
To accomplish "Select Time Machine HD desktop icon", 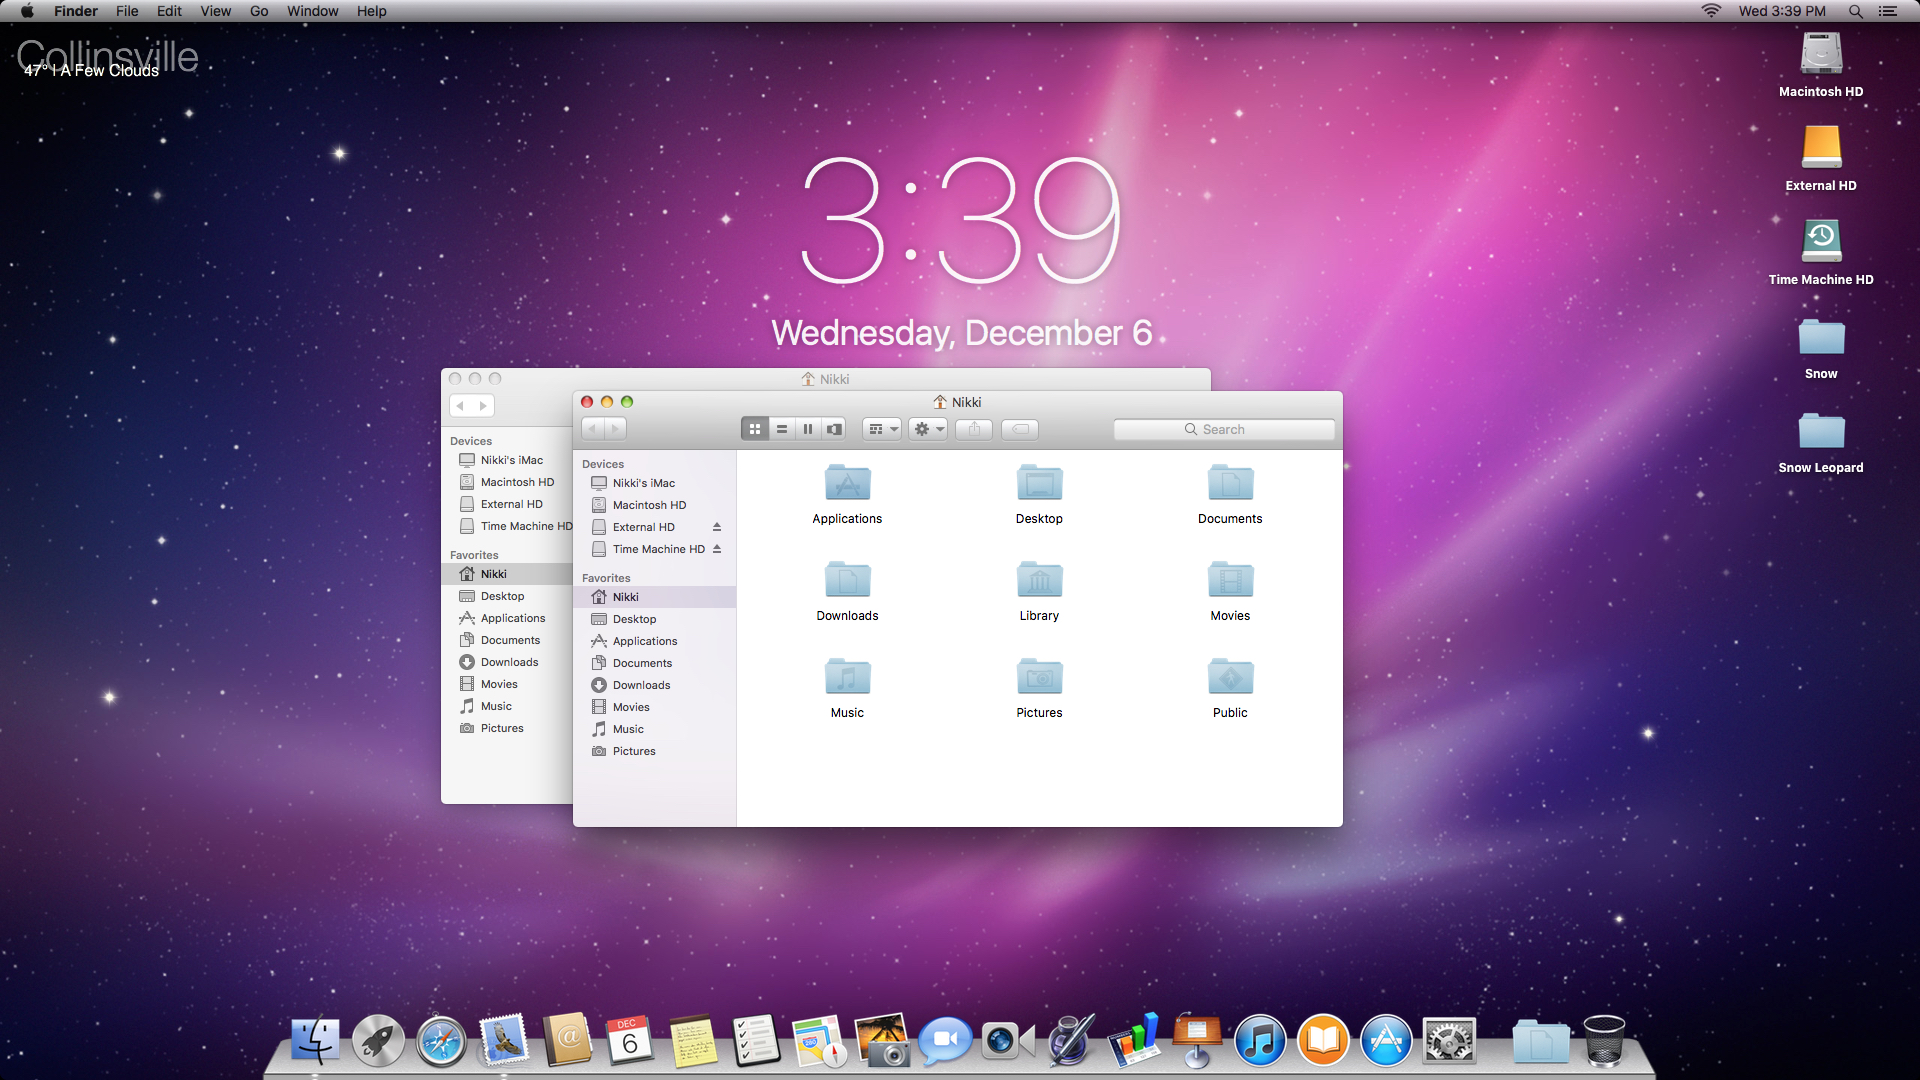I will 1821,252.
